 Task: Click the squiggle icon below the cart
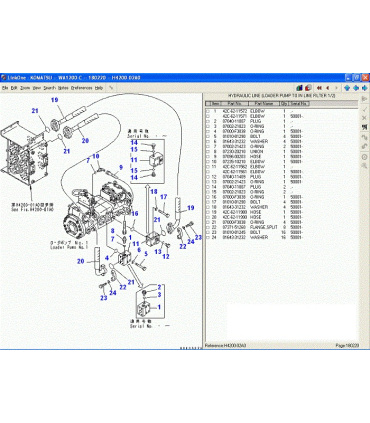364,137
